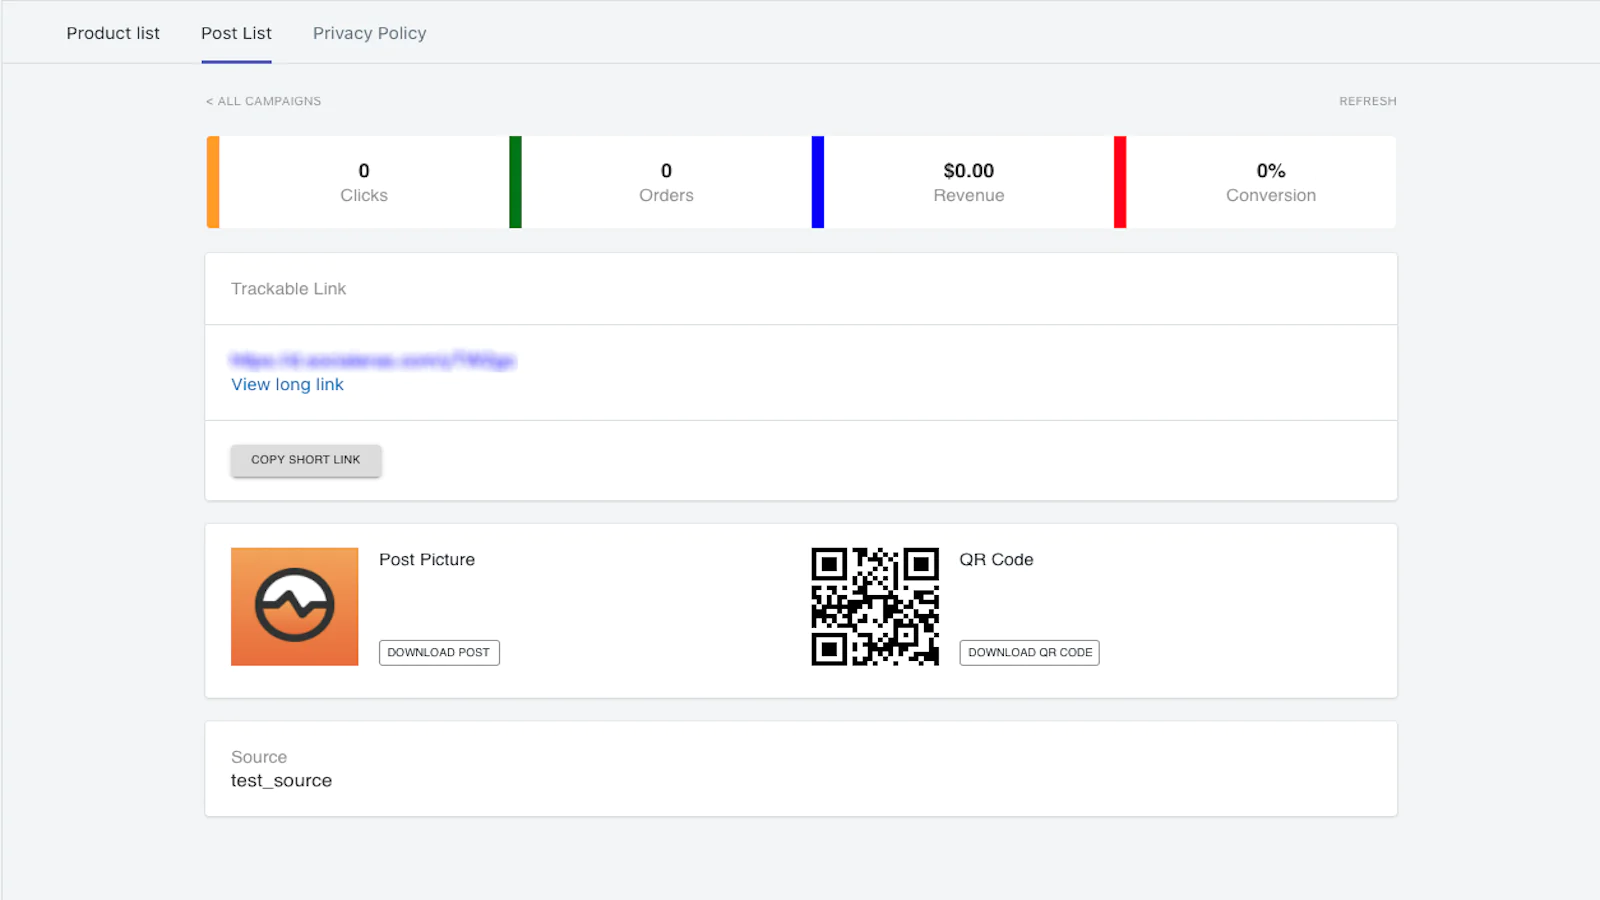Click the View long link option
The image size is (1600, 900).
287,385
